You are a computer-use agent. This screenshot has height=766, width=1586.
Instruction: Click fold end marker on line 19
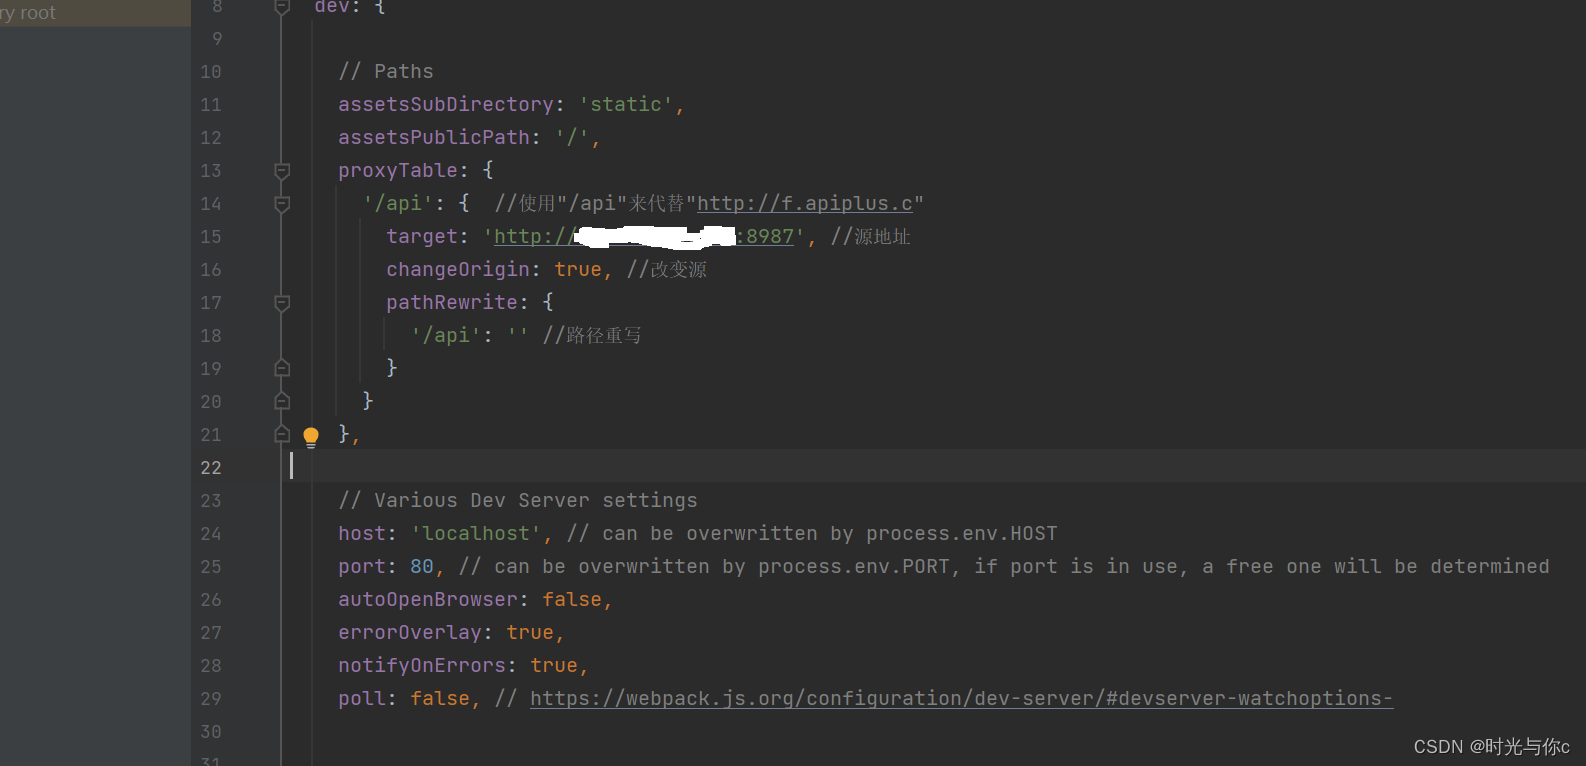tap(282, 368)
